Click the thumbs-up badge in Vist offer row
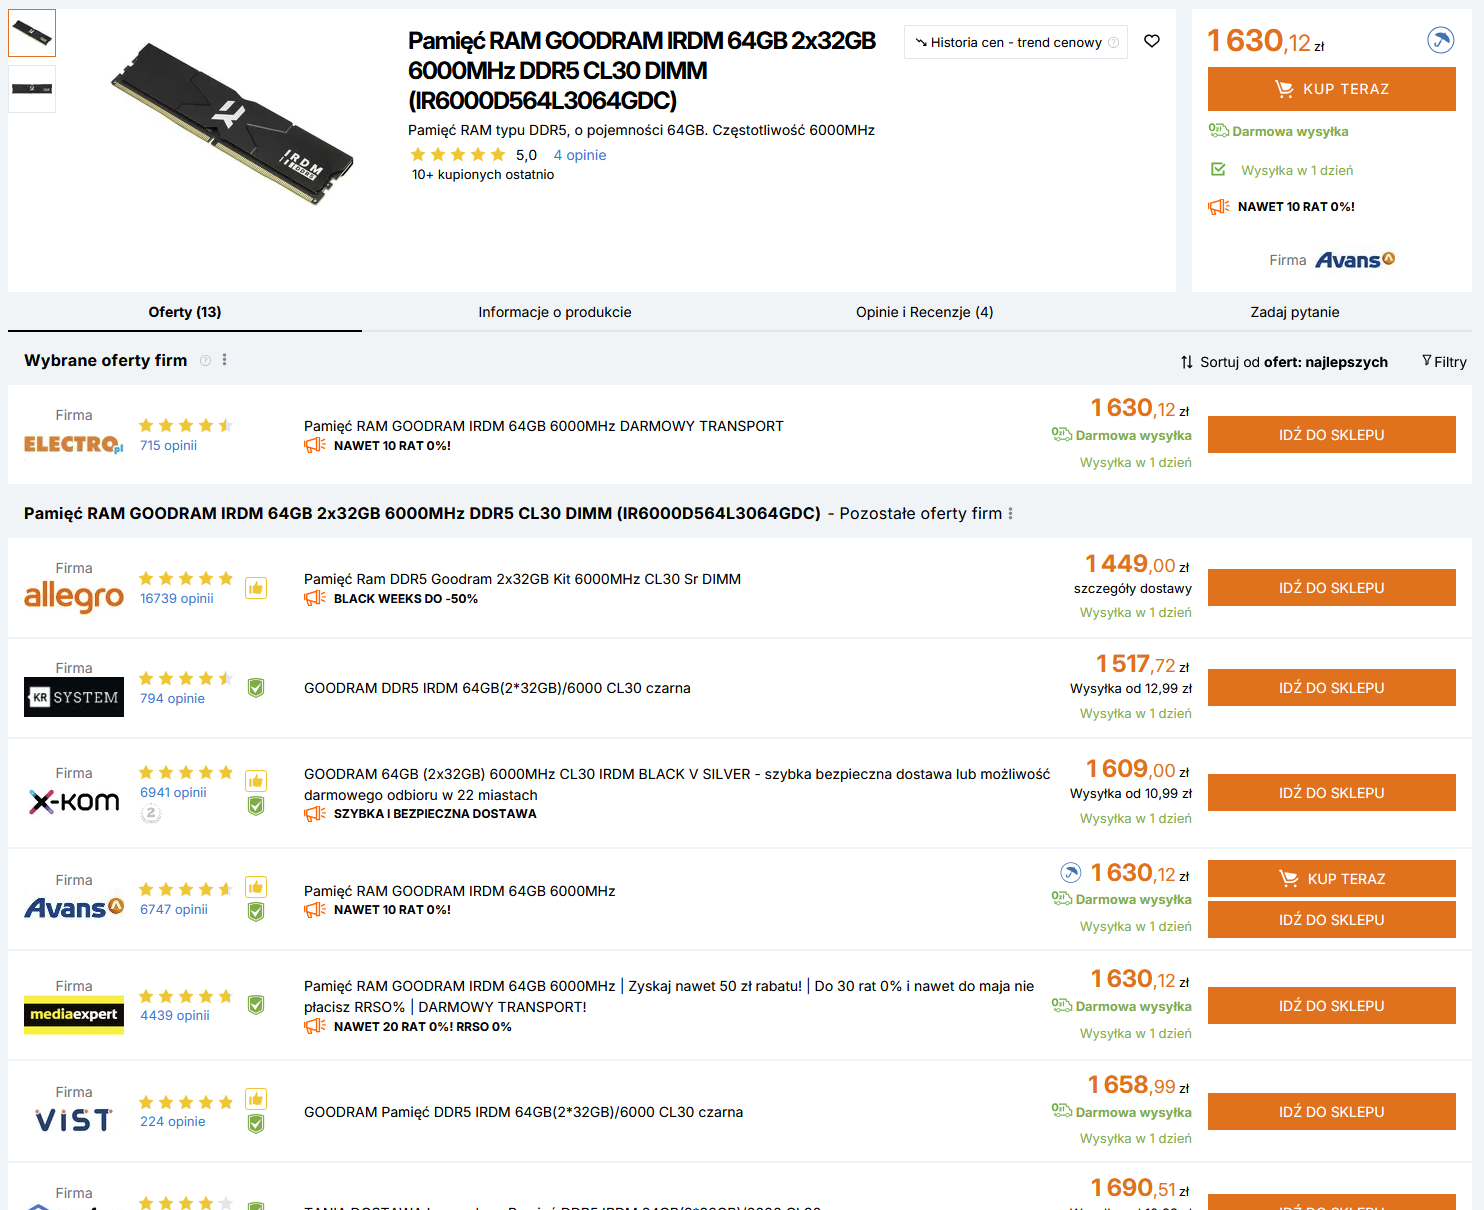This screenshot has height=1210, width=1484. 256,1099
